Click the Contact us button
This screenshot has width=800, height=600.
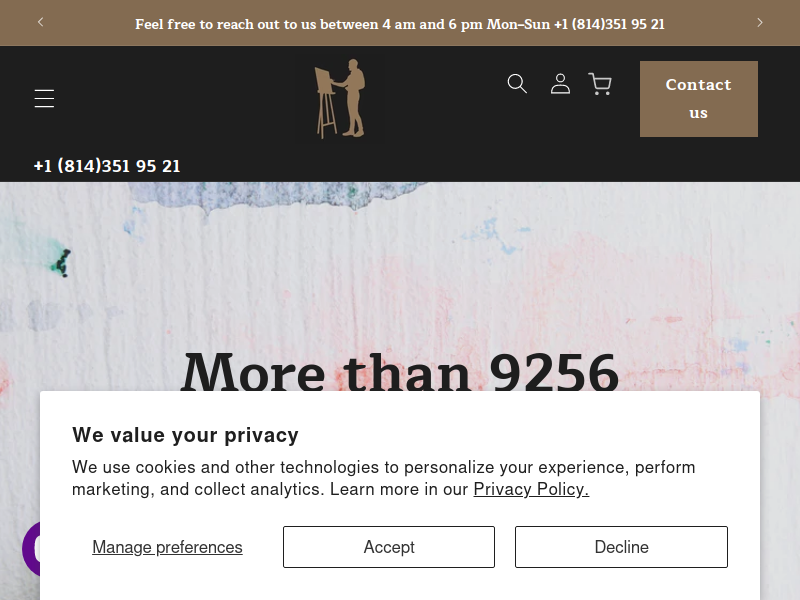pyautogui.click(x=698, y=99)
